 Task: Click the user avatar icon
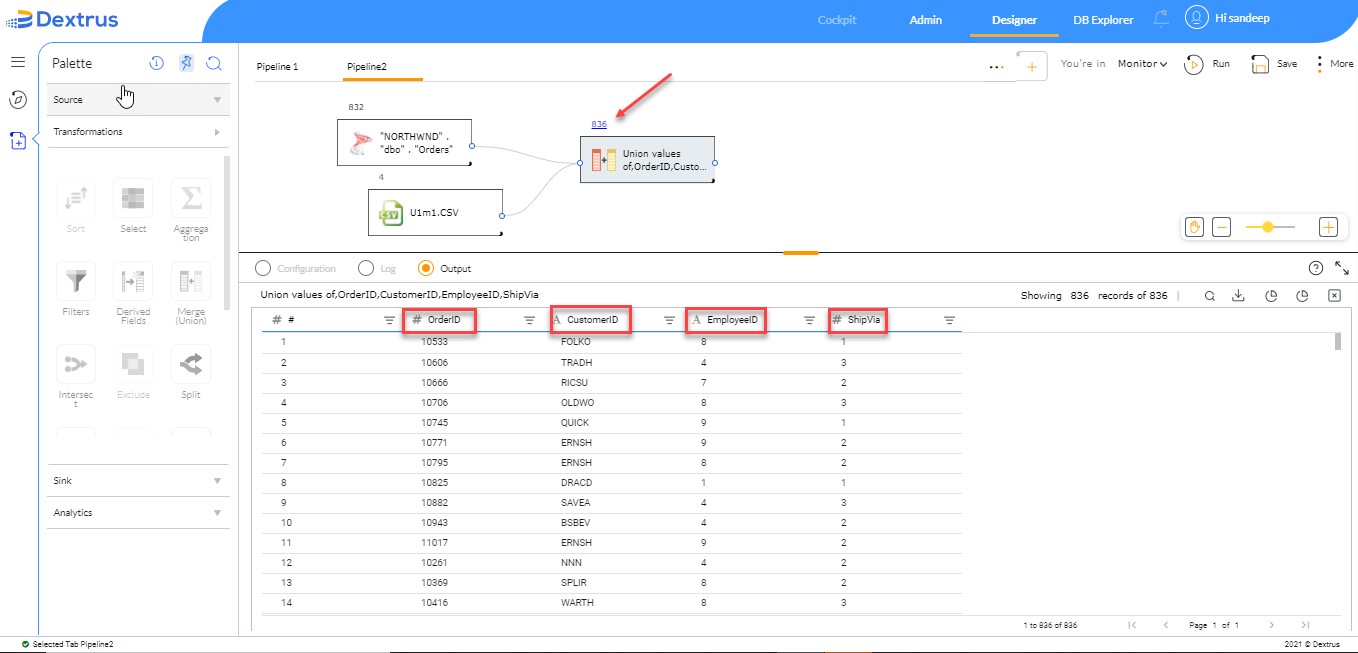click(1196, 18)
